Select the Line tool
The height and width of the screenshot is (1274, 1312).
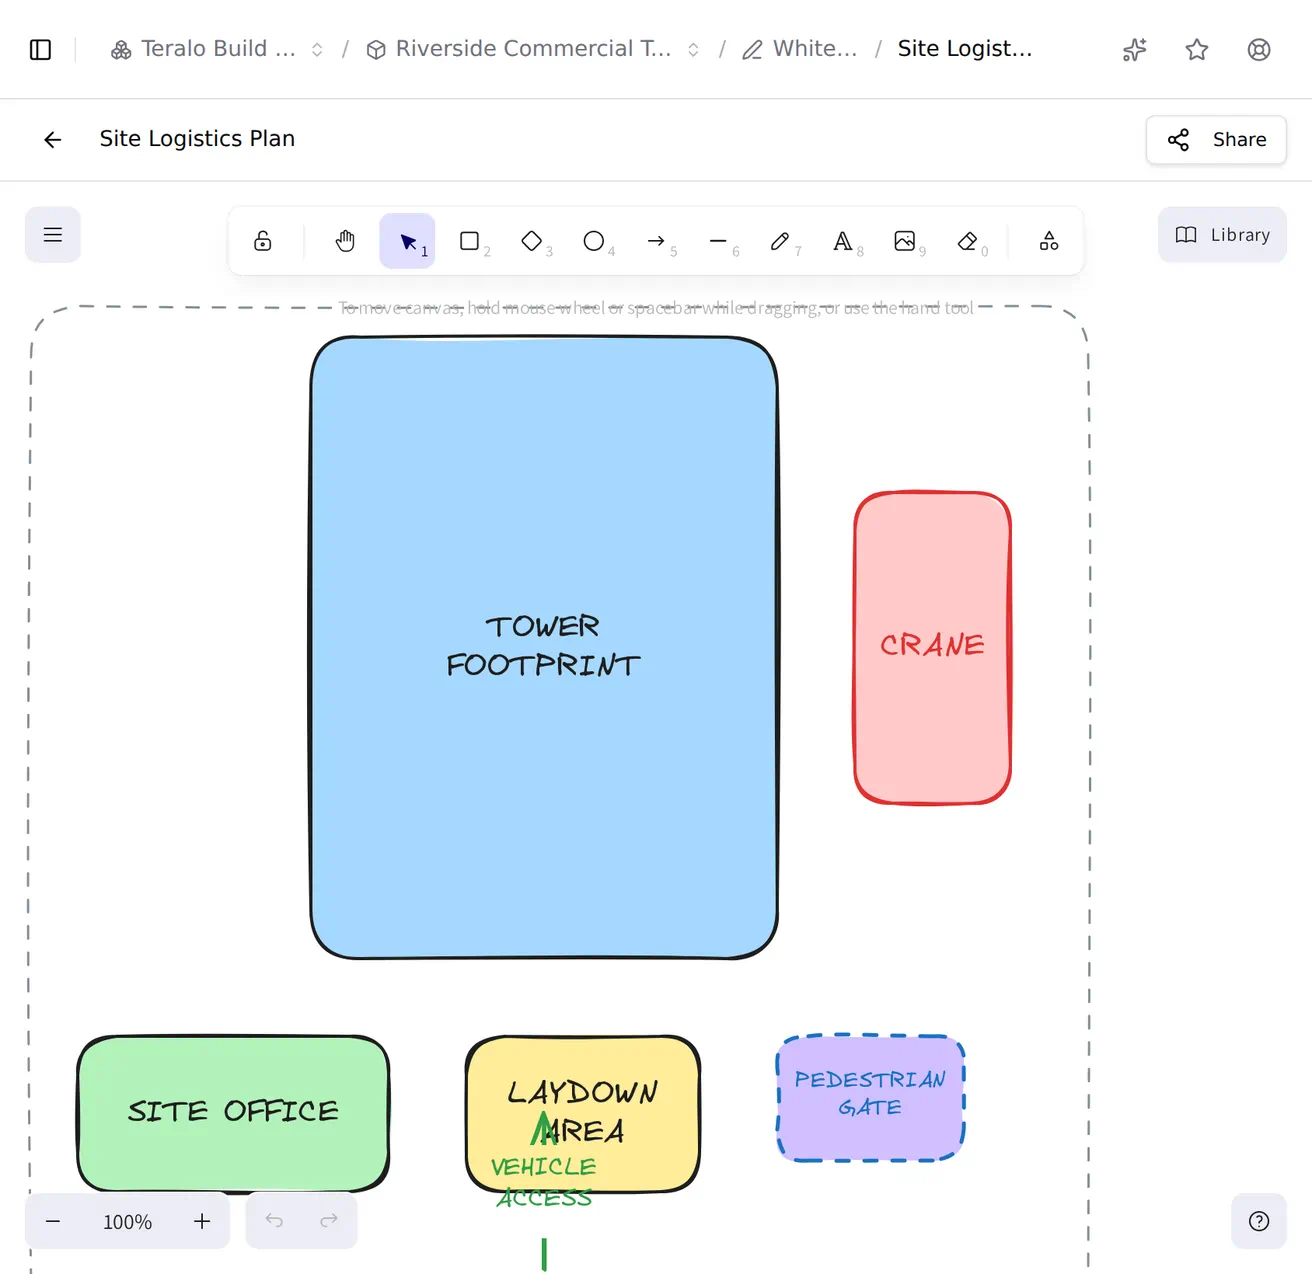[x=718, y=241]
